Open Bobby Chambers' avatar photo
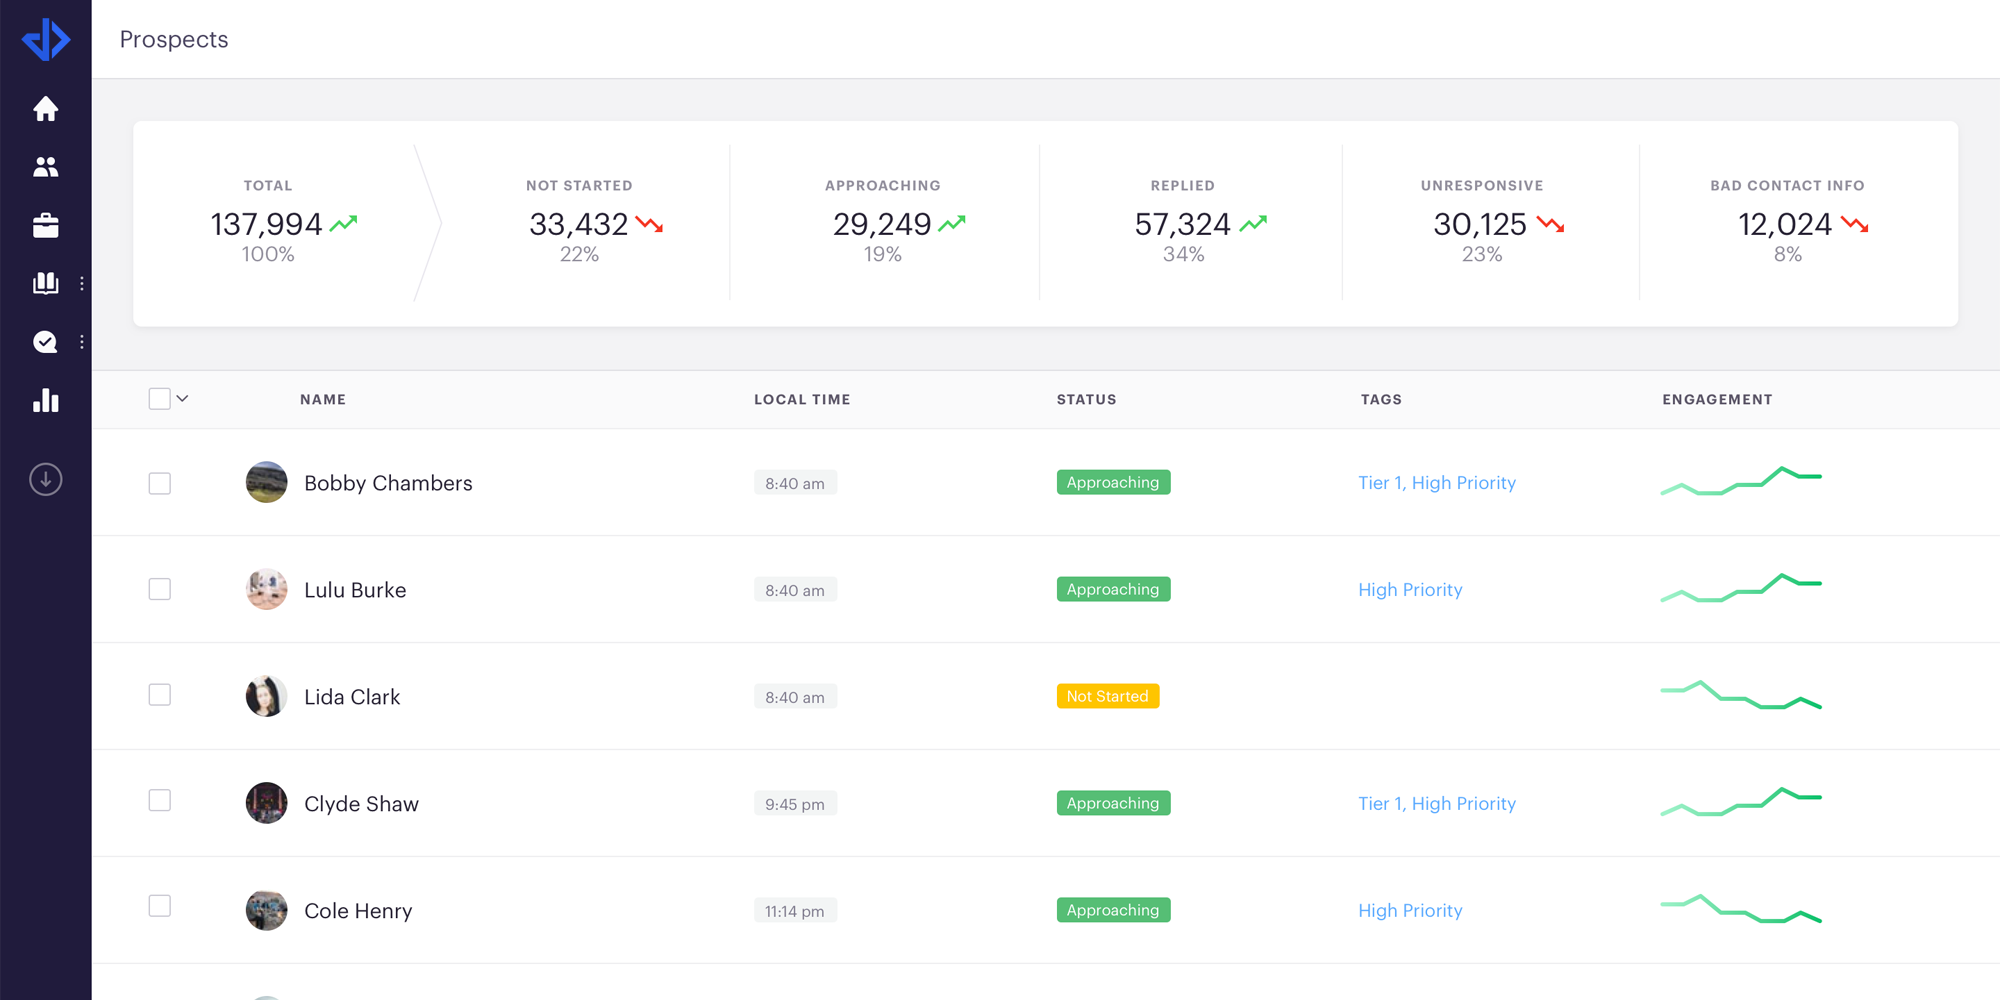 click(x=266, y=482)
